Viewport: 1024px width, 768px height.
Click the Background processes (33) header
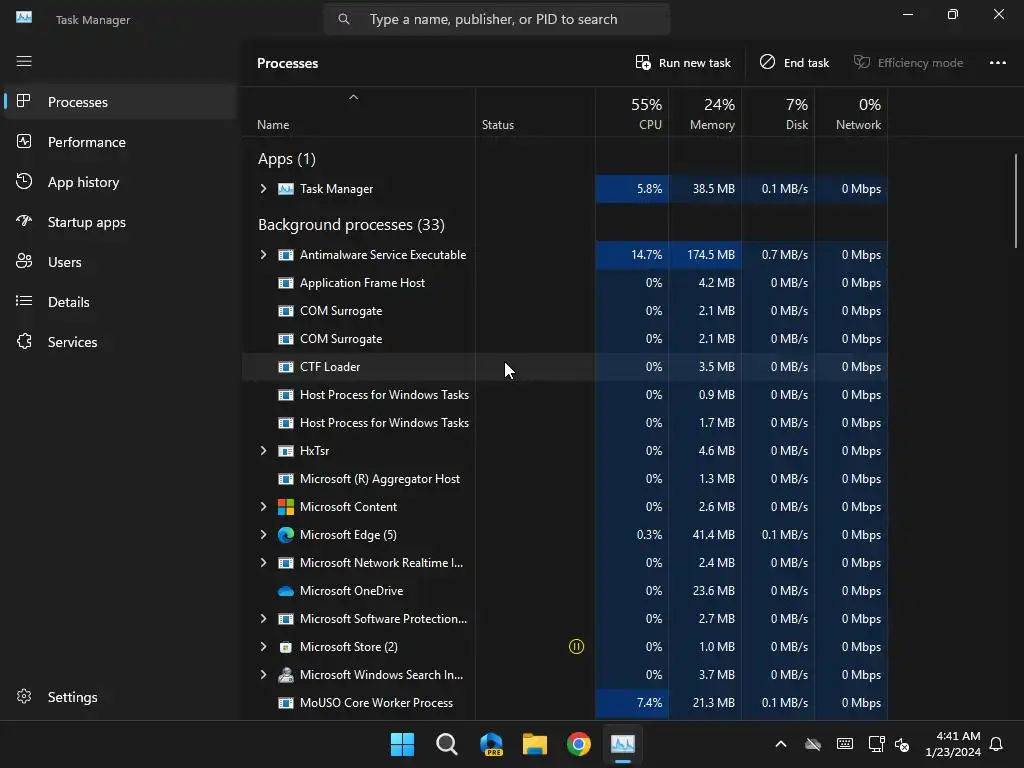[x=351, y=225]
